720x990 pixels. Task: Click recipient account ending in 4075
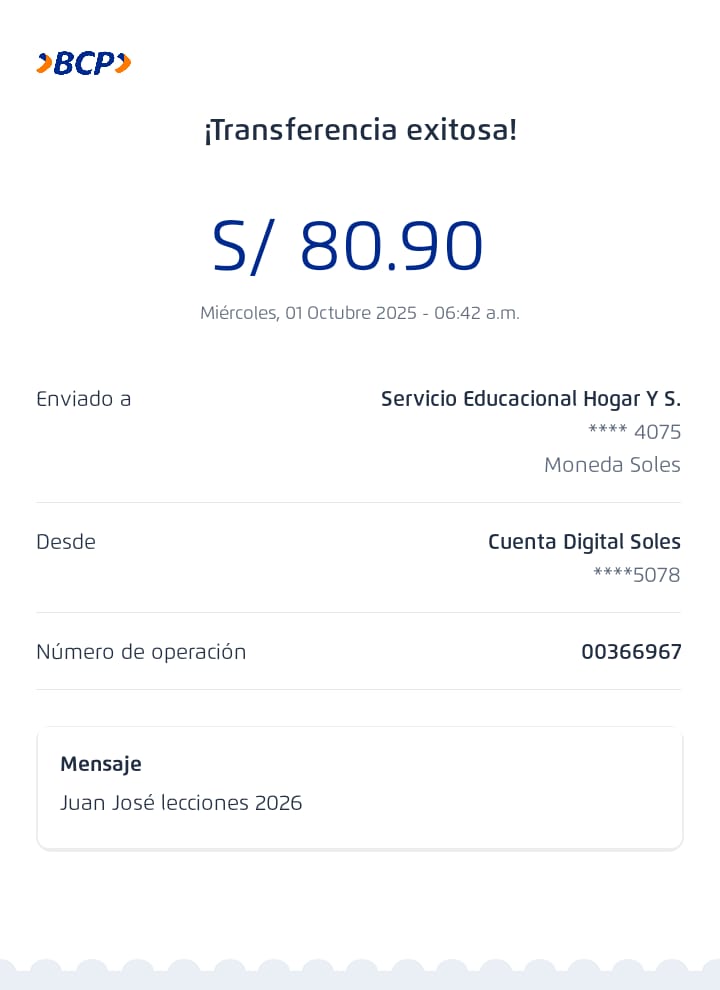click(634, 432)
